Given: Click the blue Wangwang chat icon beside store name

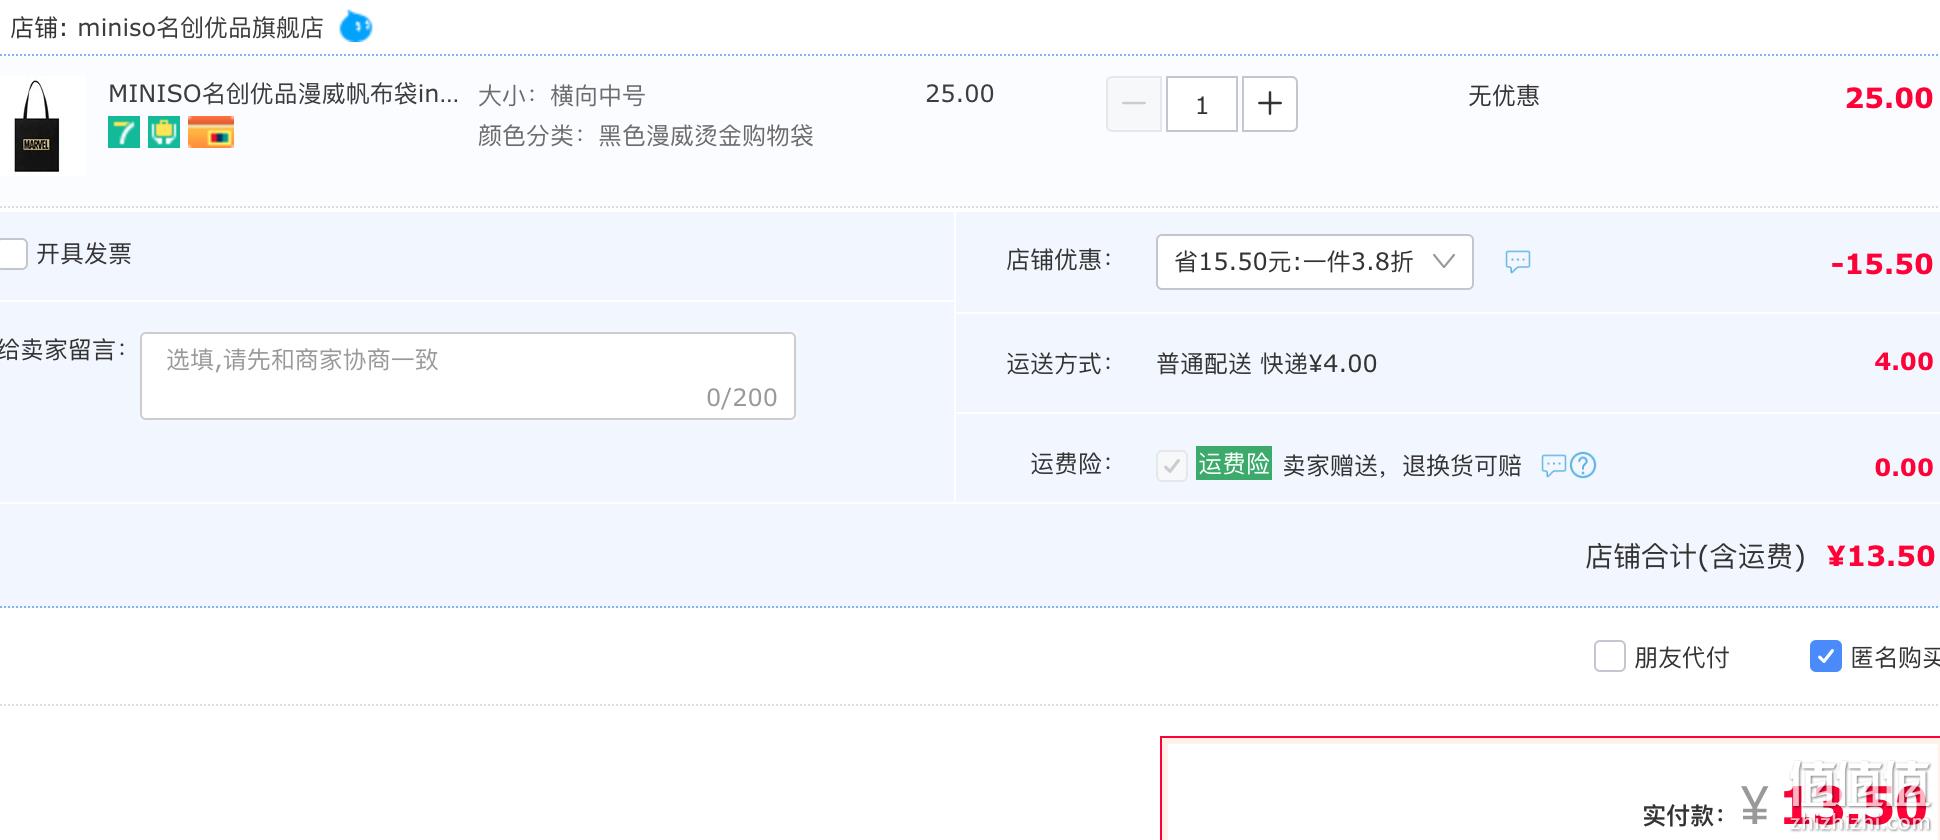Looking at the screenshot, I should [x=356, y=27].
